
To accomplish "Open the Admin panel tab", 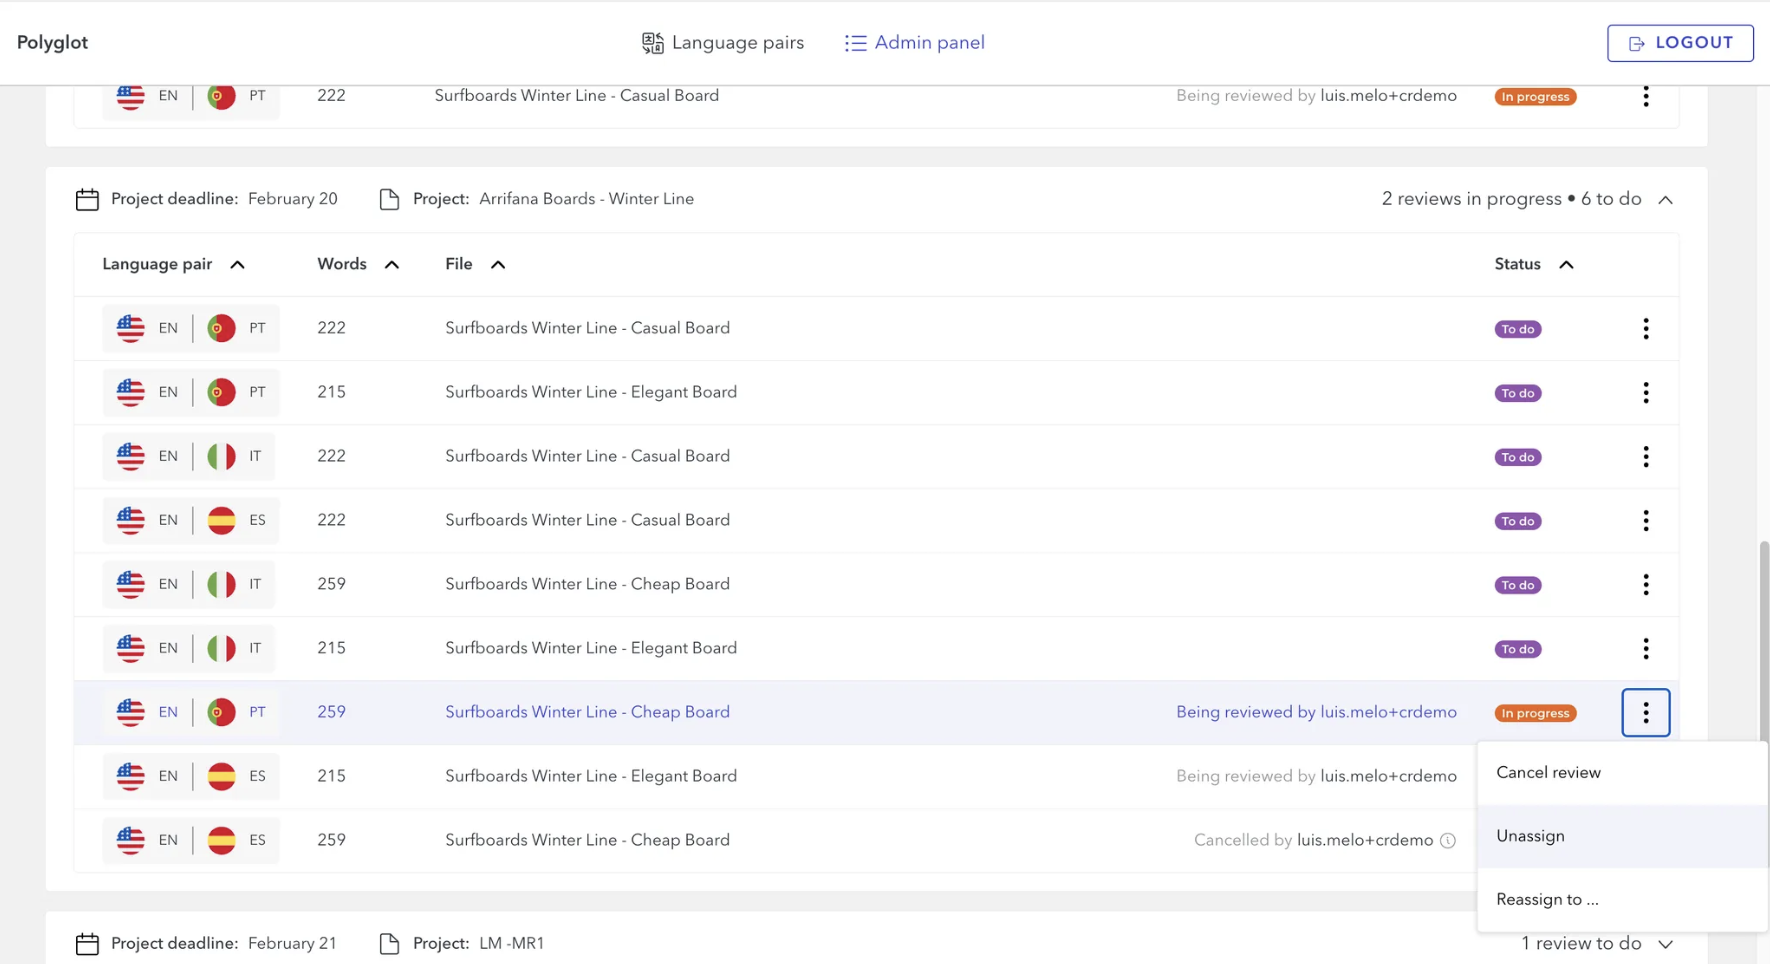I will [914, 42].
